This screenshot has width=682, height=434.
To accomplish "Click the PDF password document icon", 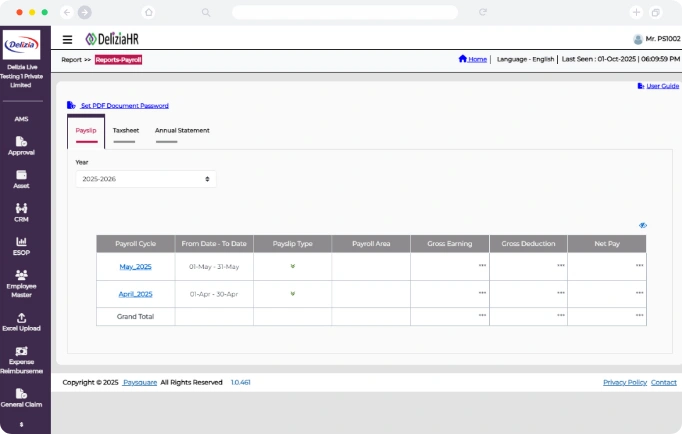I will coord(71,105).
